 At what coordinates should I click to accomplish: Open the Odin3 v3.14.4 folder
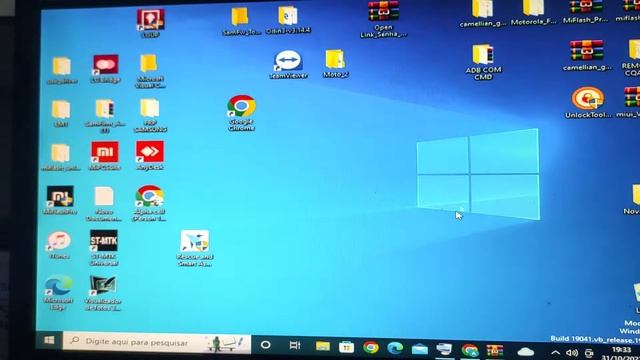[288, 20]
